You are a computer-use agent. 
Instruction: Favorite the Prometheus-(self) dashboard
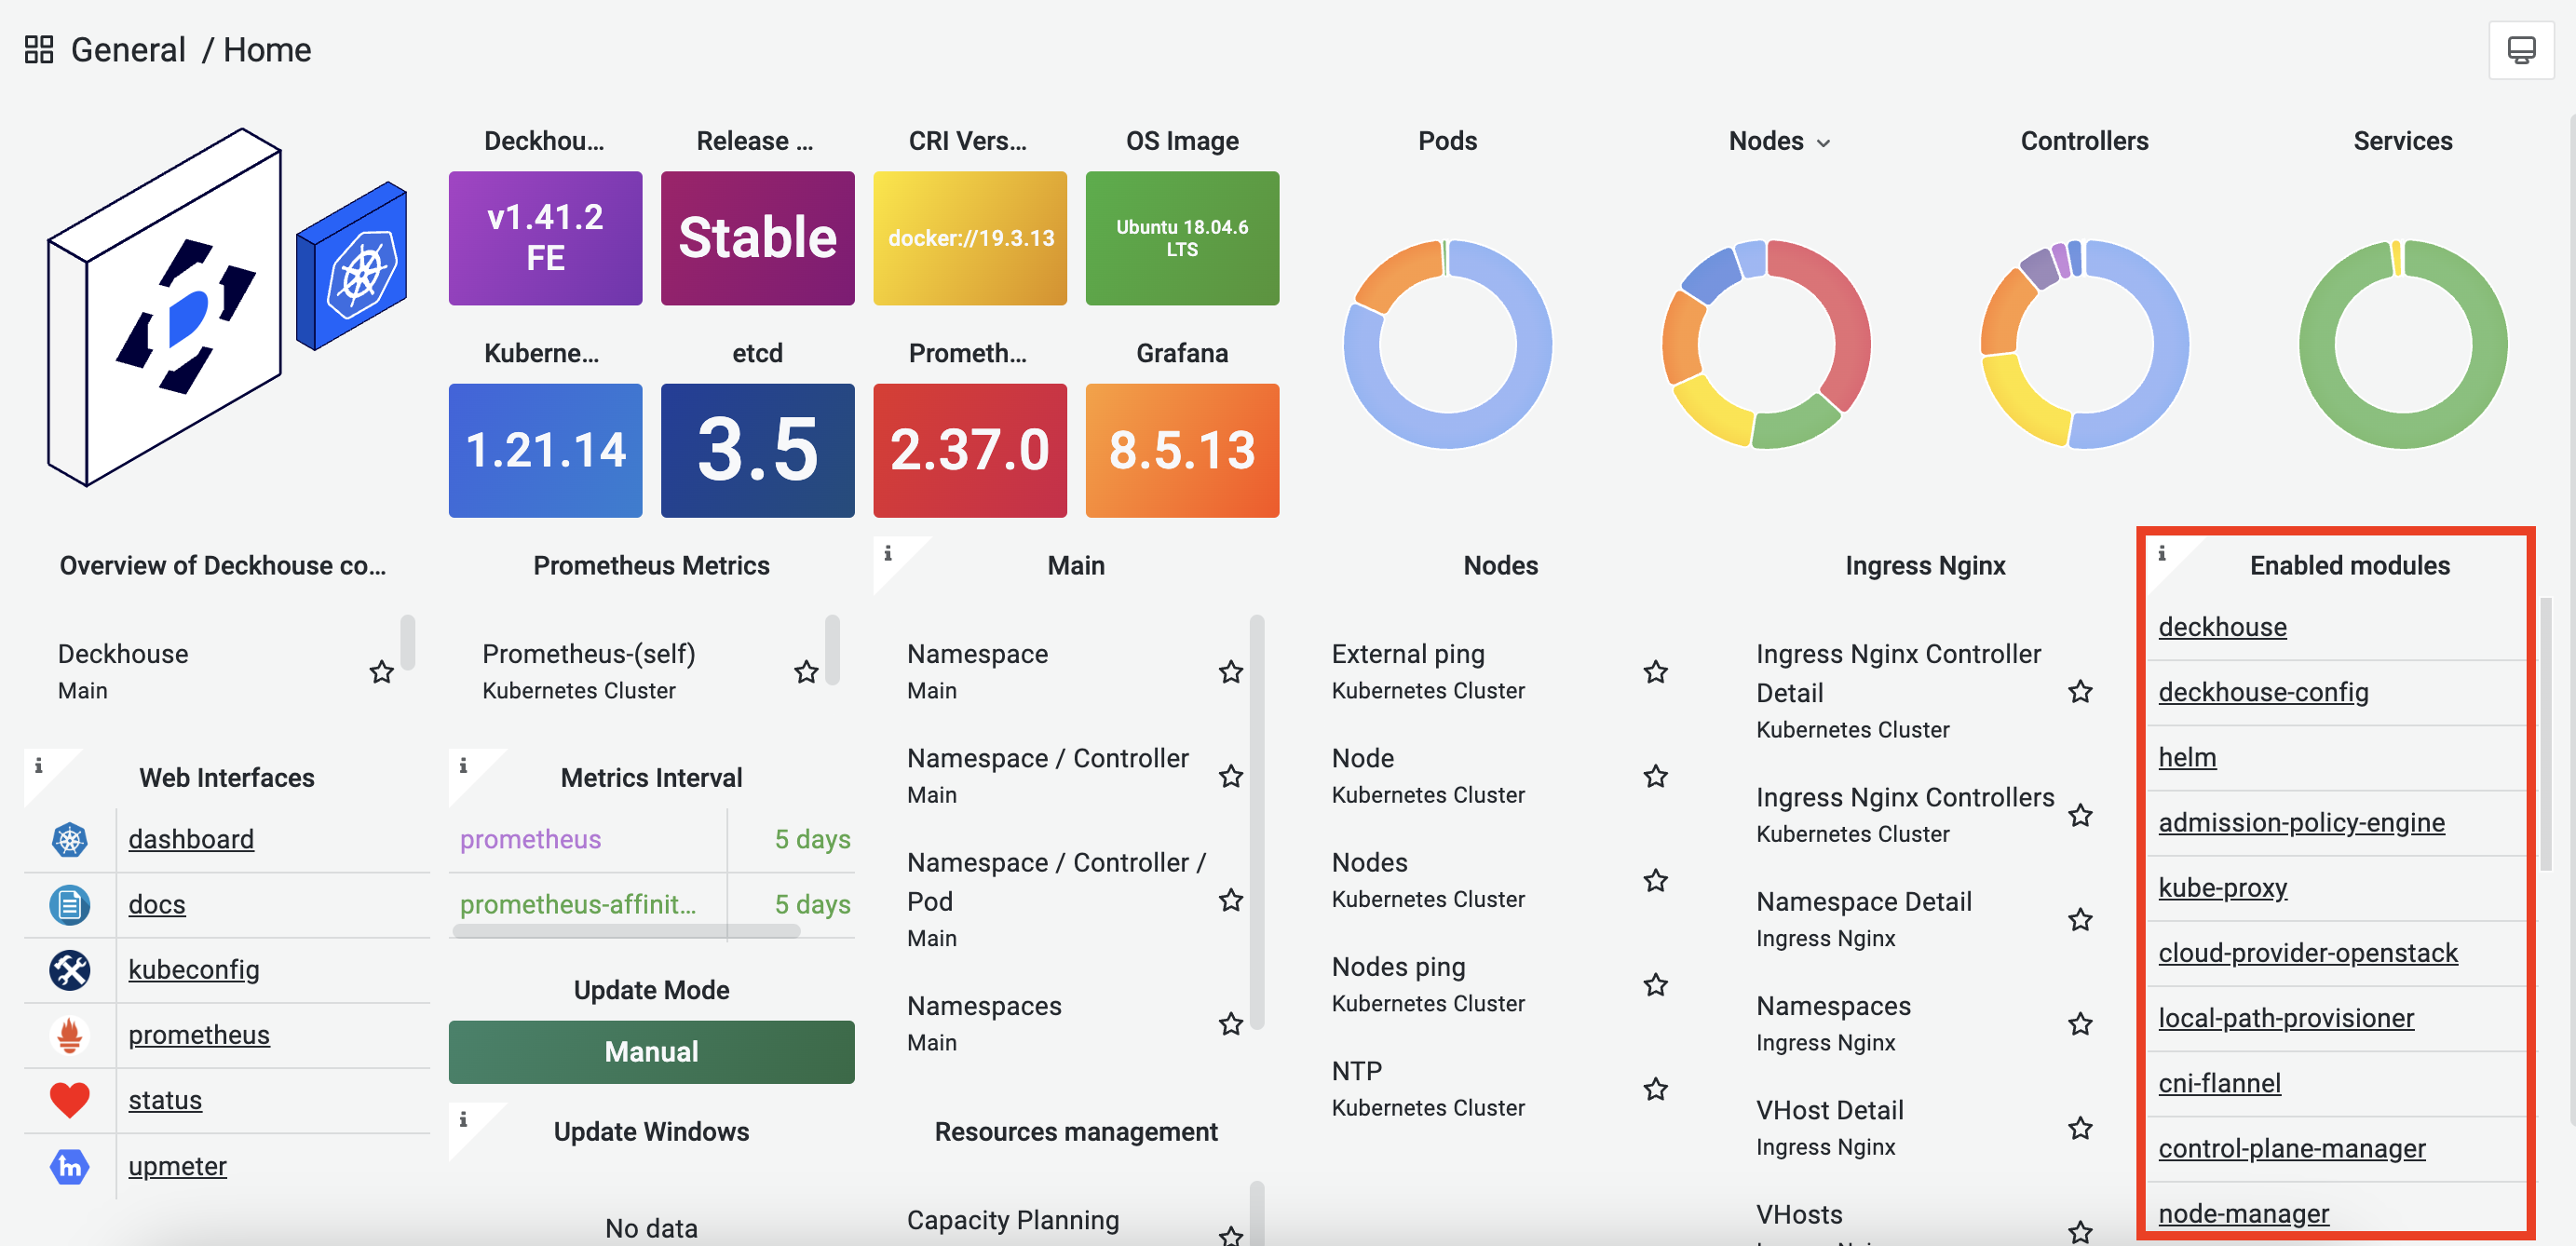coord(806,671)
